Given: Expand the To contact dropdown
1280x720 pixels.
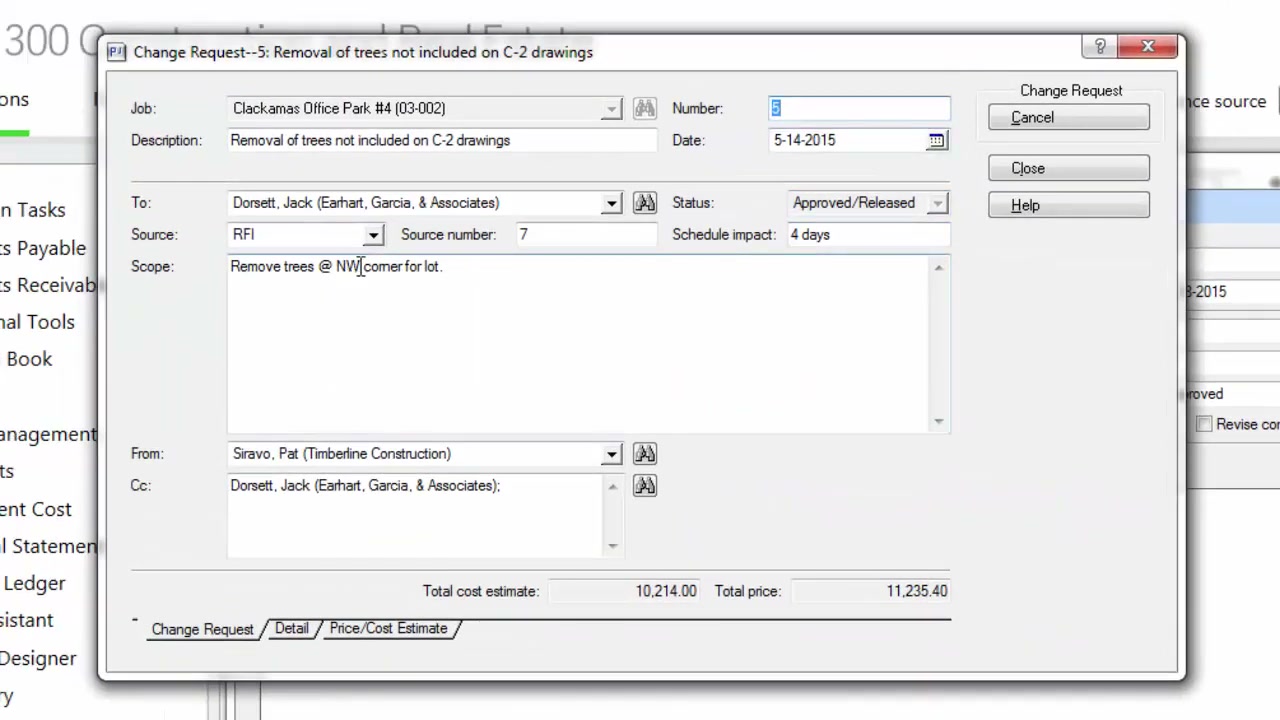Looking at the screenshot, I should 611,203.
